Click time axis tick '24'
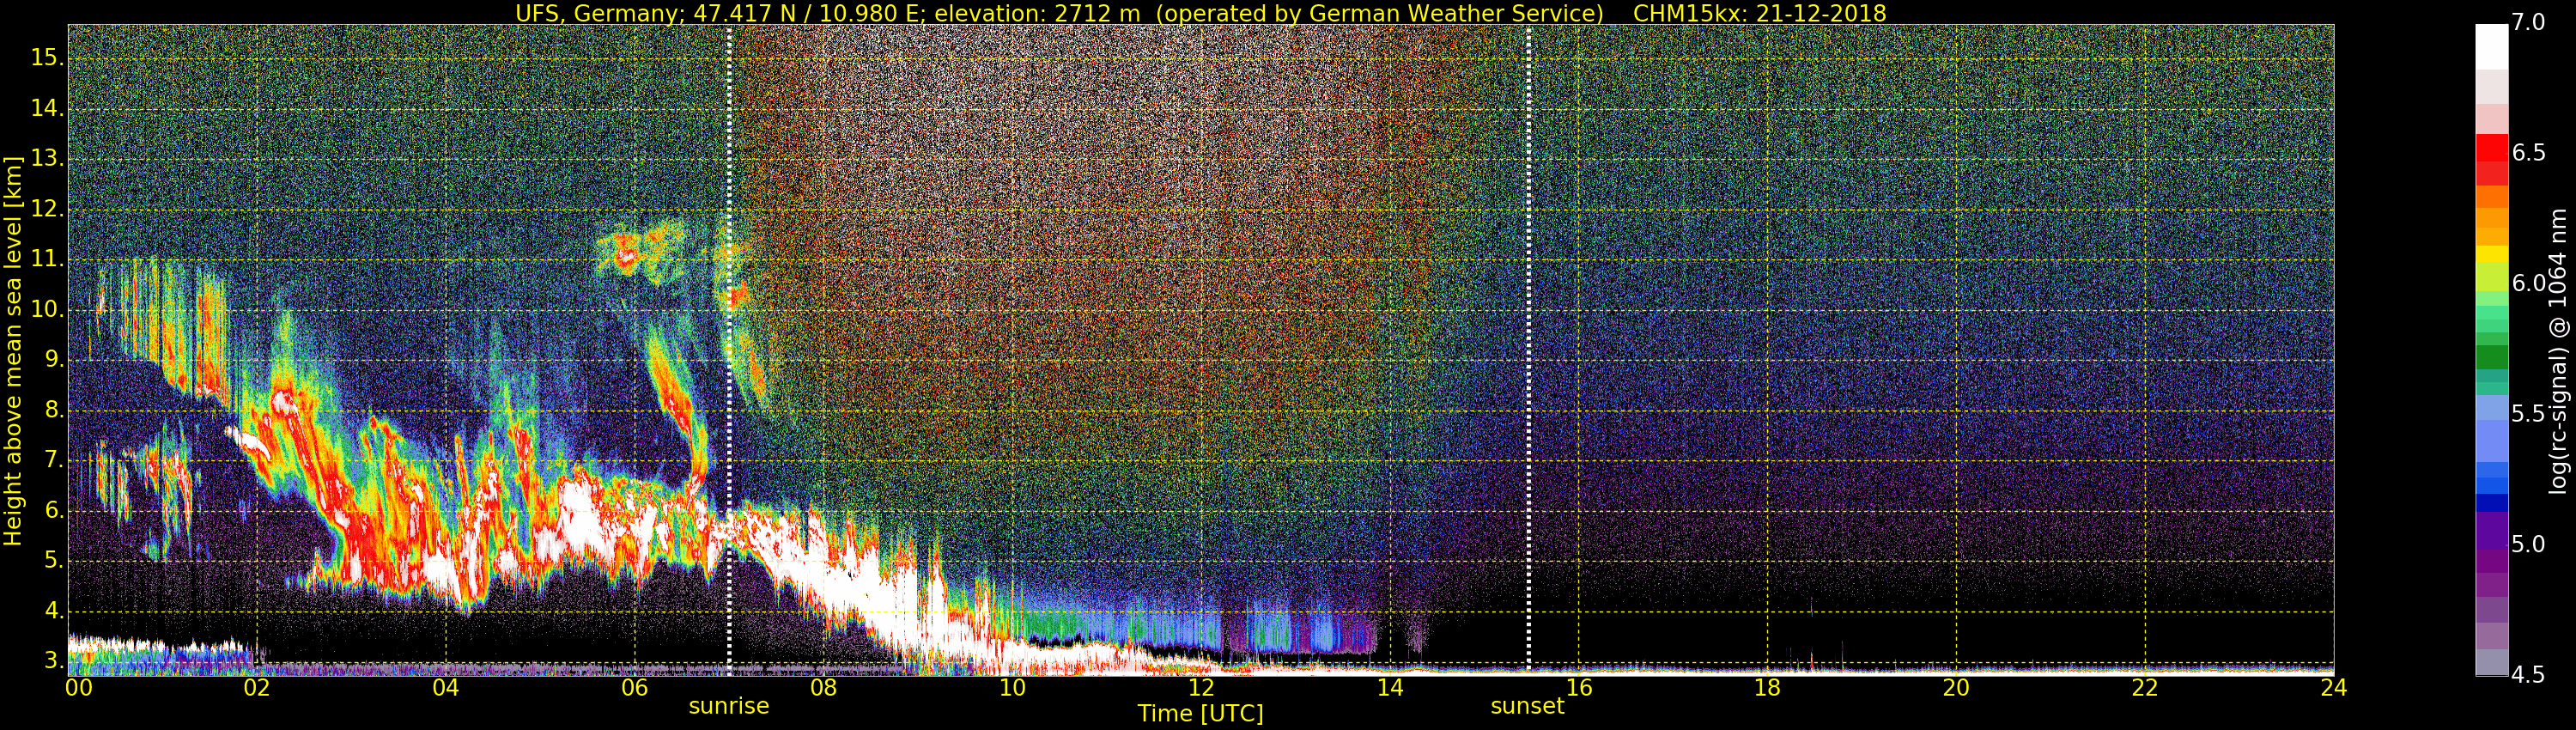The image size is (2576, 730). pyautogui.click(x=2334, y=688)
